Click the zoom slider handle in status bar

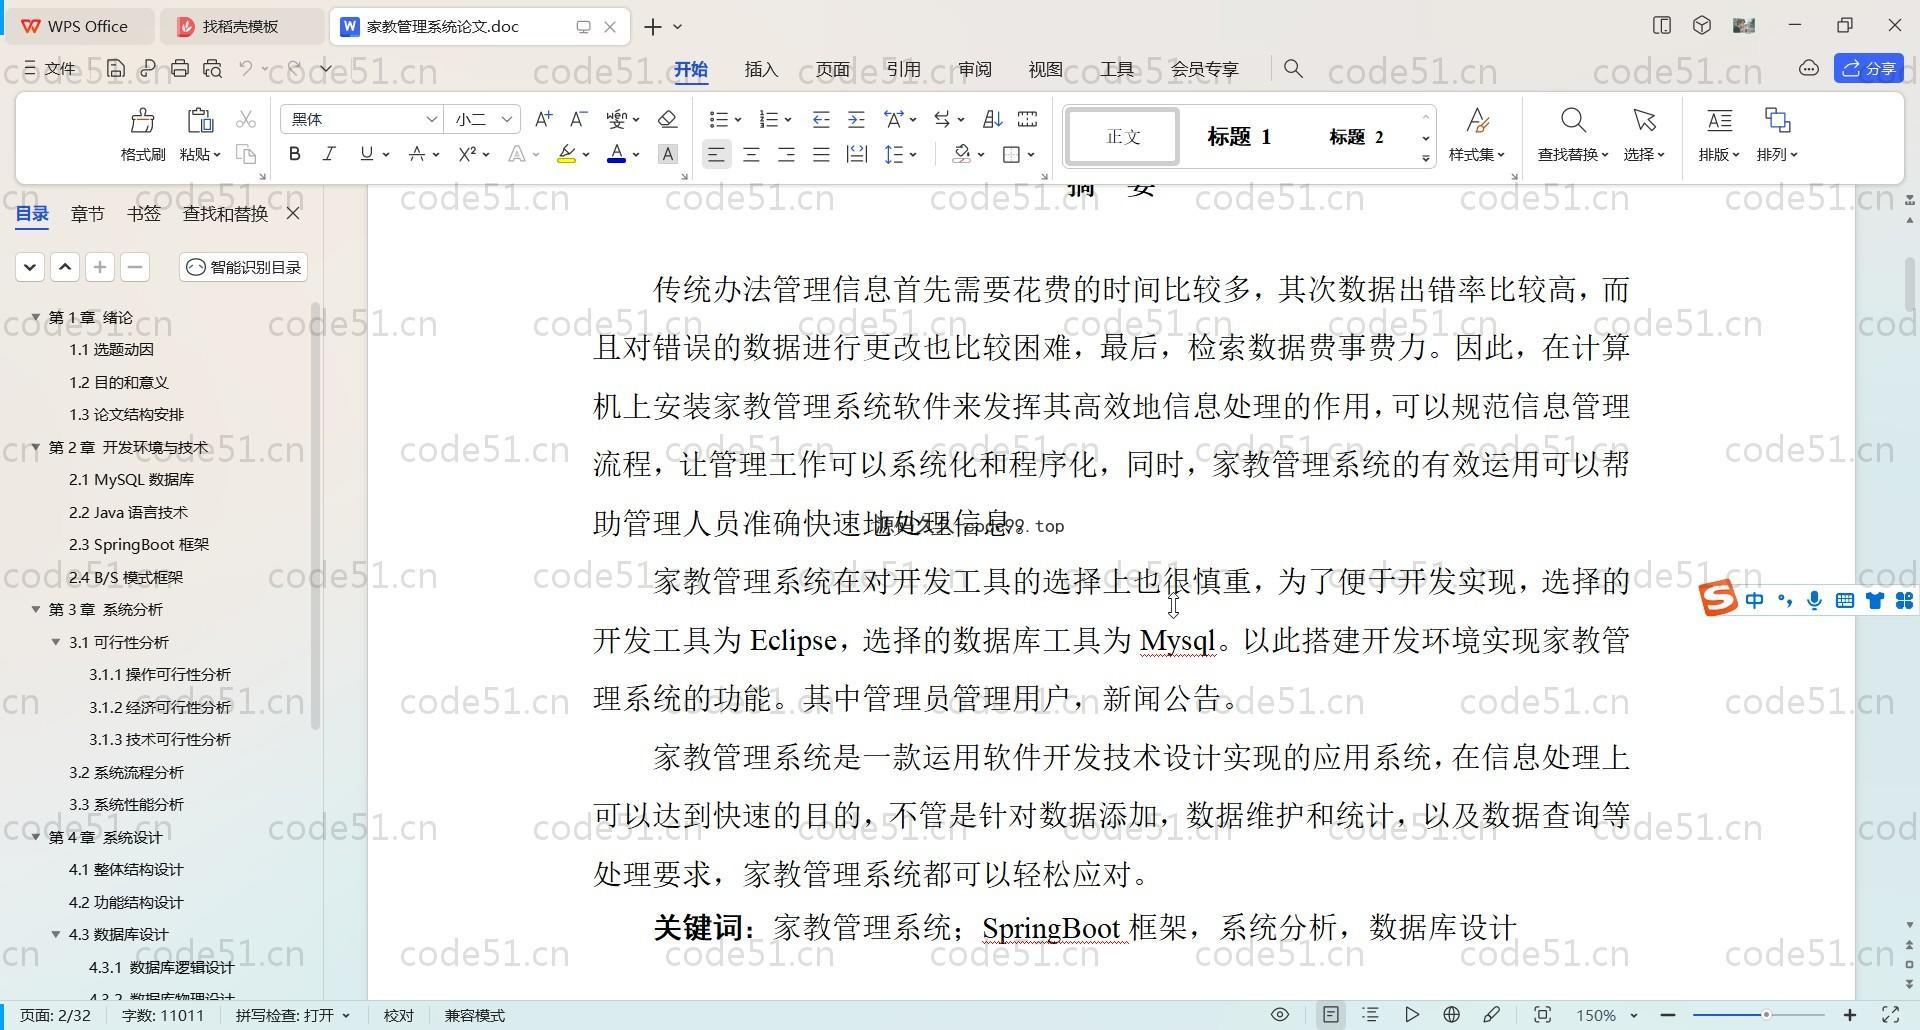pos(1766,1015)
